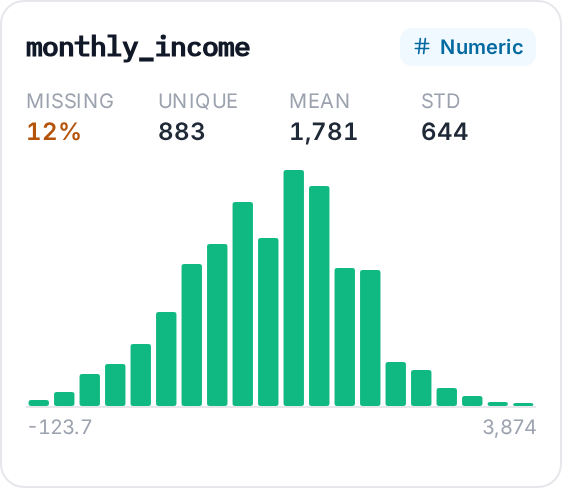The image size is (562, 488).
Task: Click the unique count 883
Action: (182, 131)
